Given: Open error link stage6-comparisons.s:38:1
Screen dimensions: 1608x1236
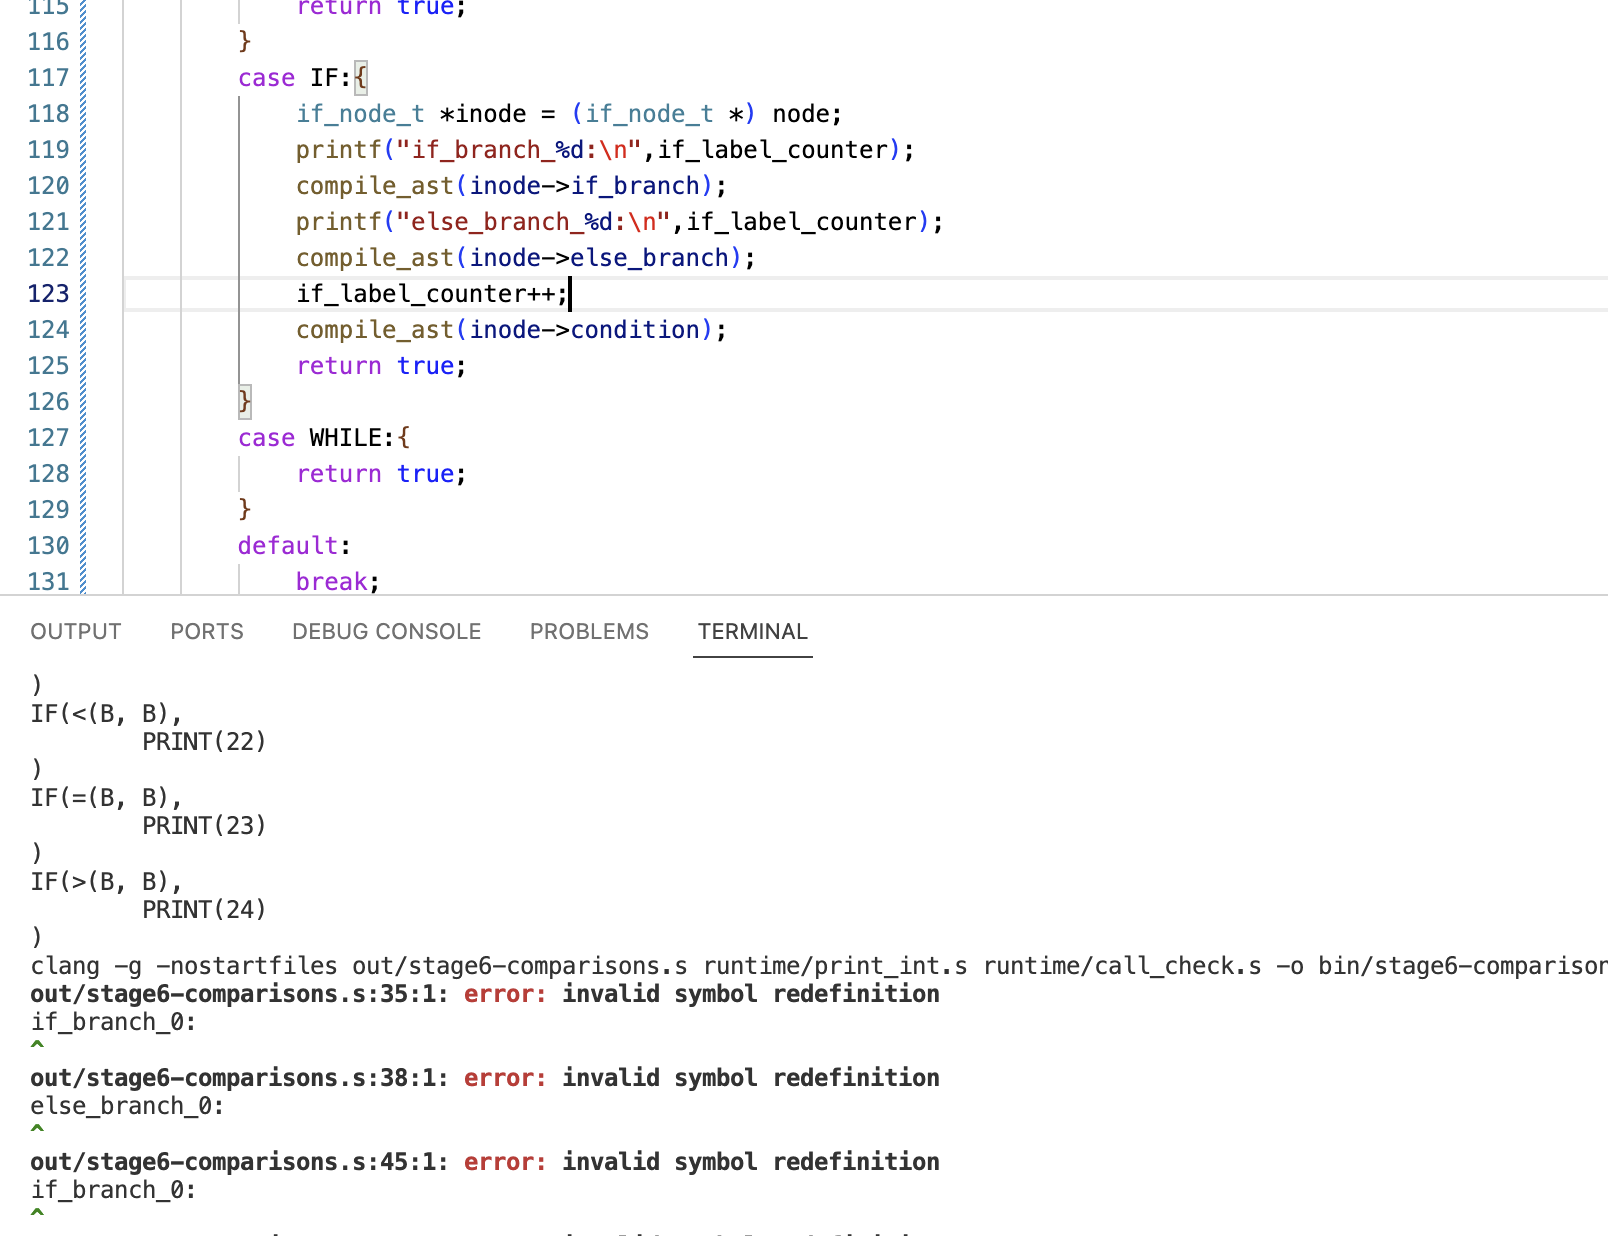Looking at the screenshot, I should [x=238, y=1078].
